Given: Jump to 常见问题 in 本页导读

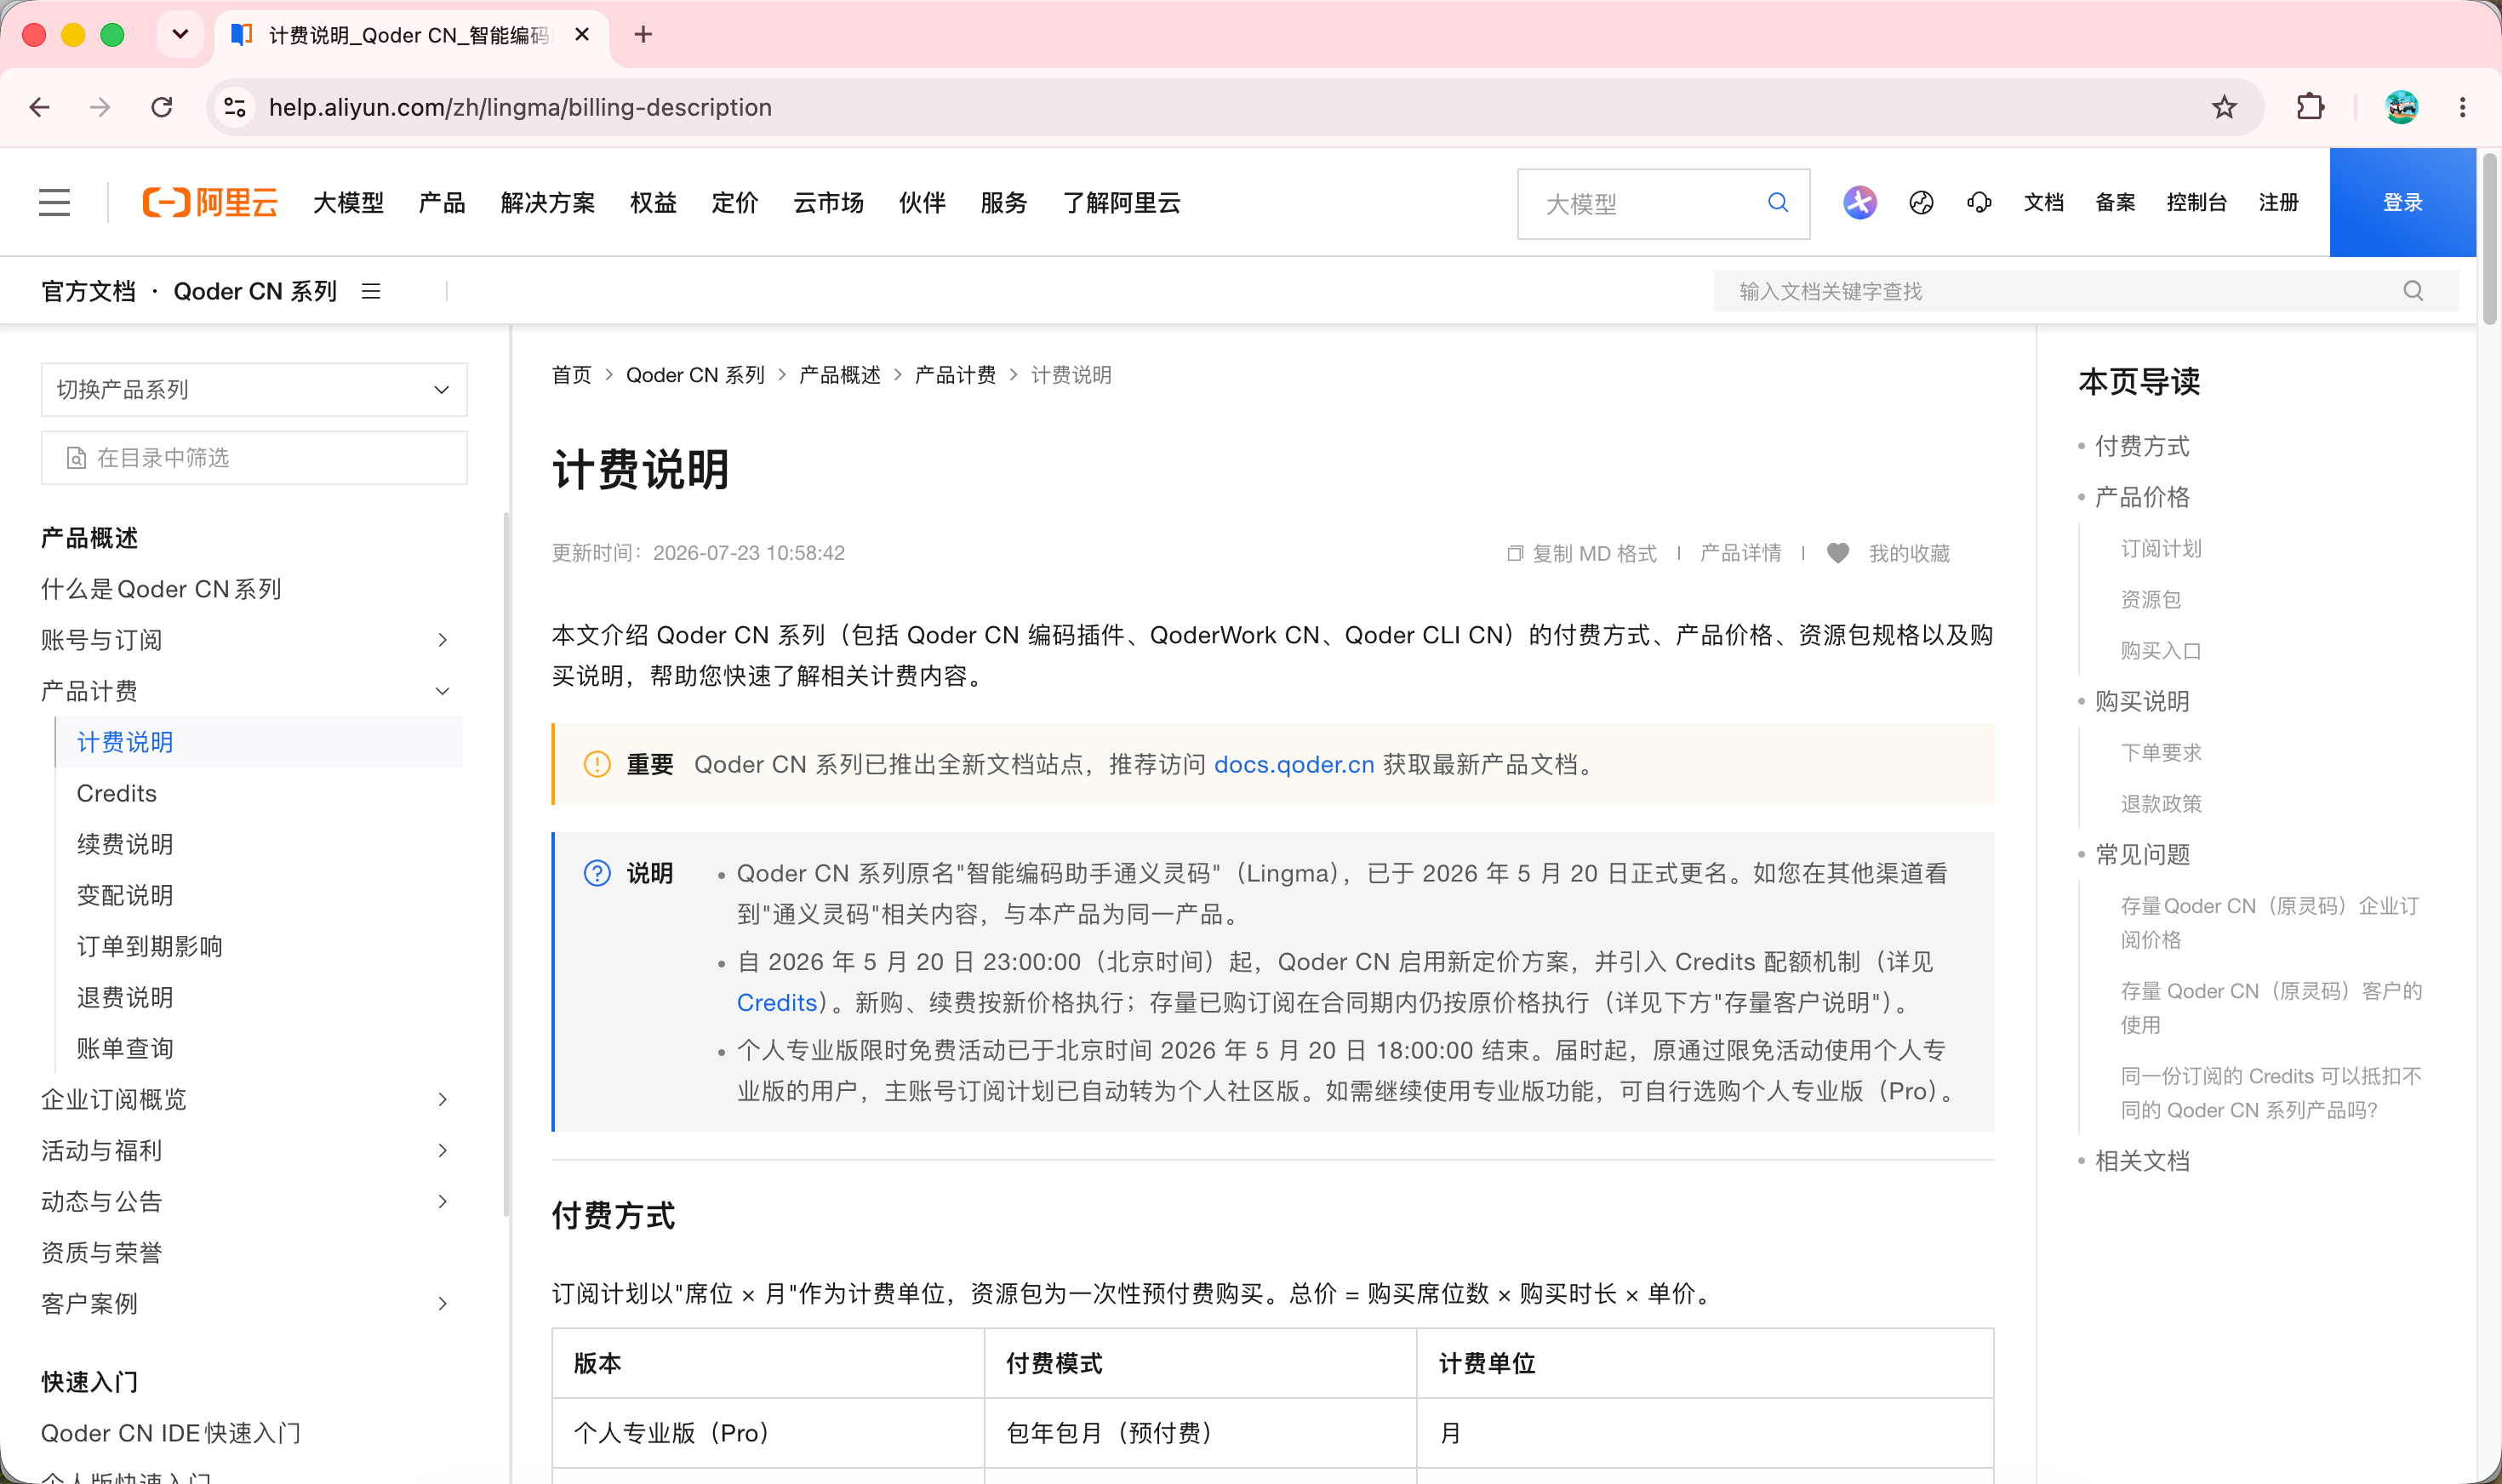Looking at the screenshot, I should coord(2142,854).
